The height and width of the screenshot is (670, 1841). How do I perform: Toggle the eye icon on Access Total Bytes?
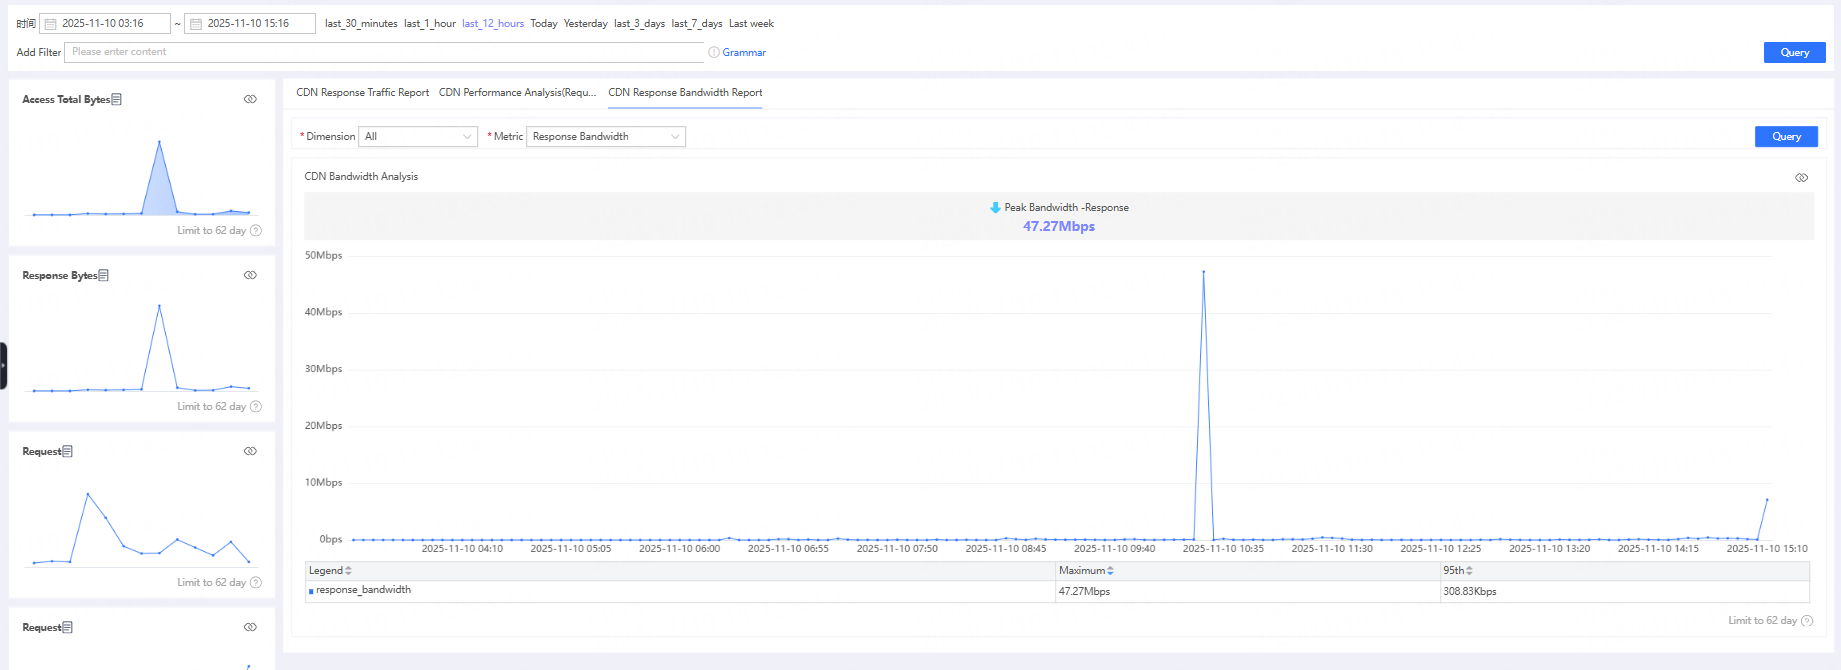pos(250,99)
